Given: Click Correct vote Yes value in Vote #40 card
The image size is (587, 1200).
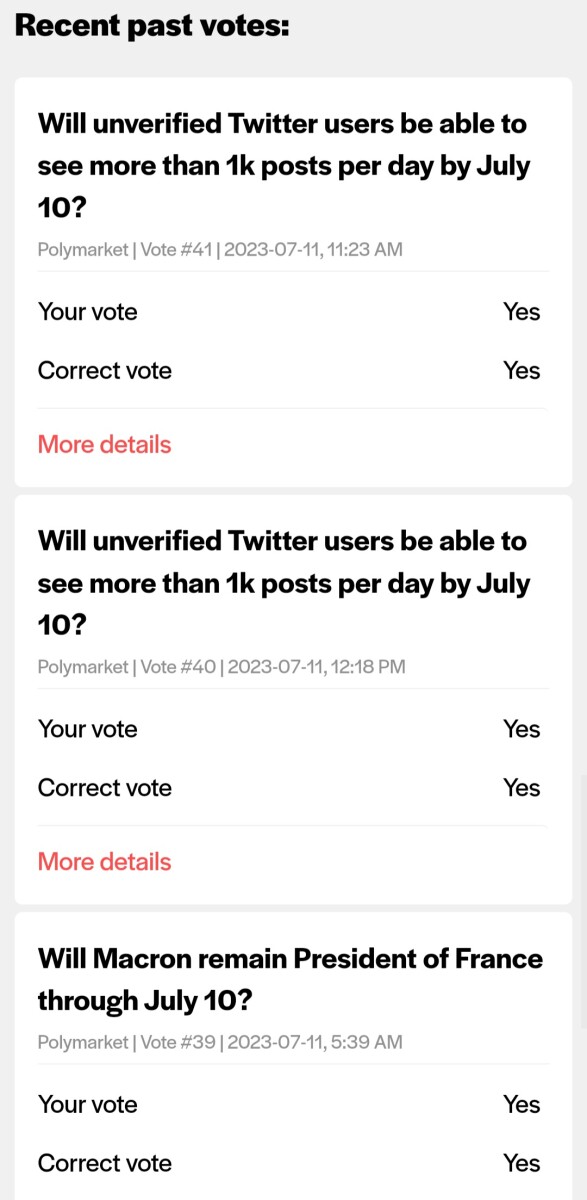Looking at the screenshot, I should click(x=522, y=788).
